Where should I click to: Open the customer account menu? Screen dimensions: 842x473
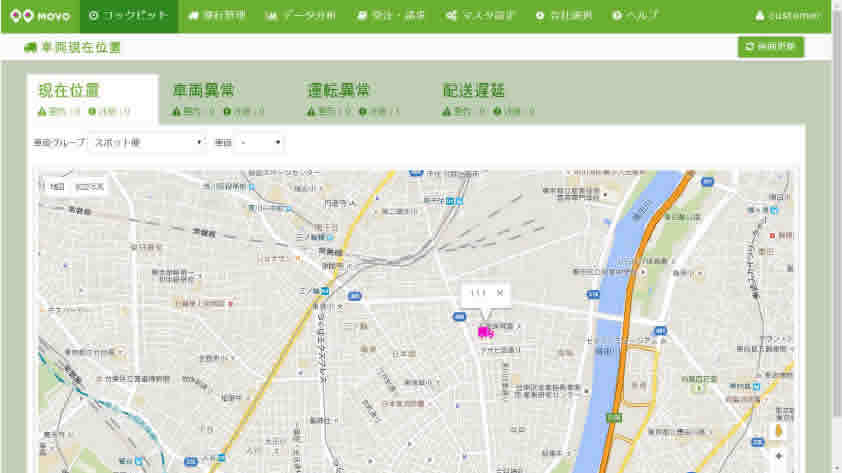tap(788, 16)
